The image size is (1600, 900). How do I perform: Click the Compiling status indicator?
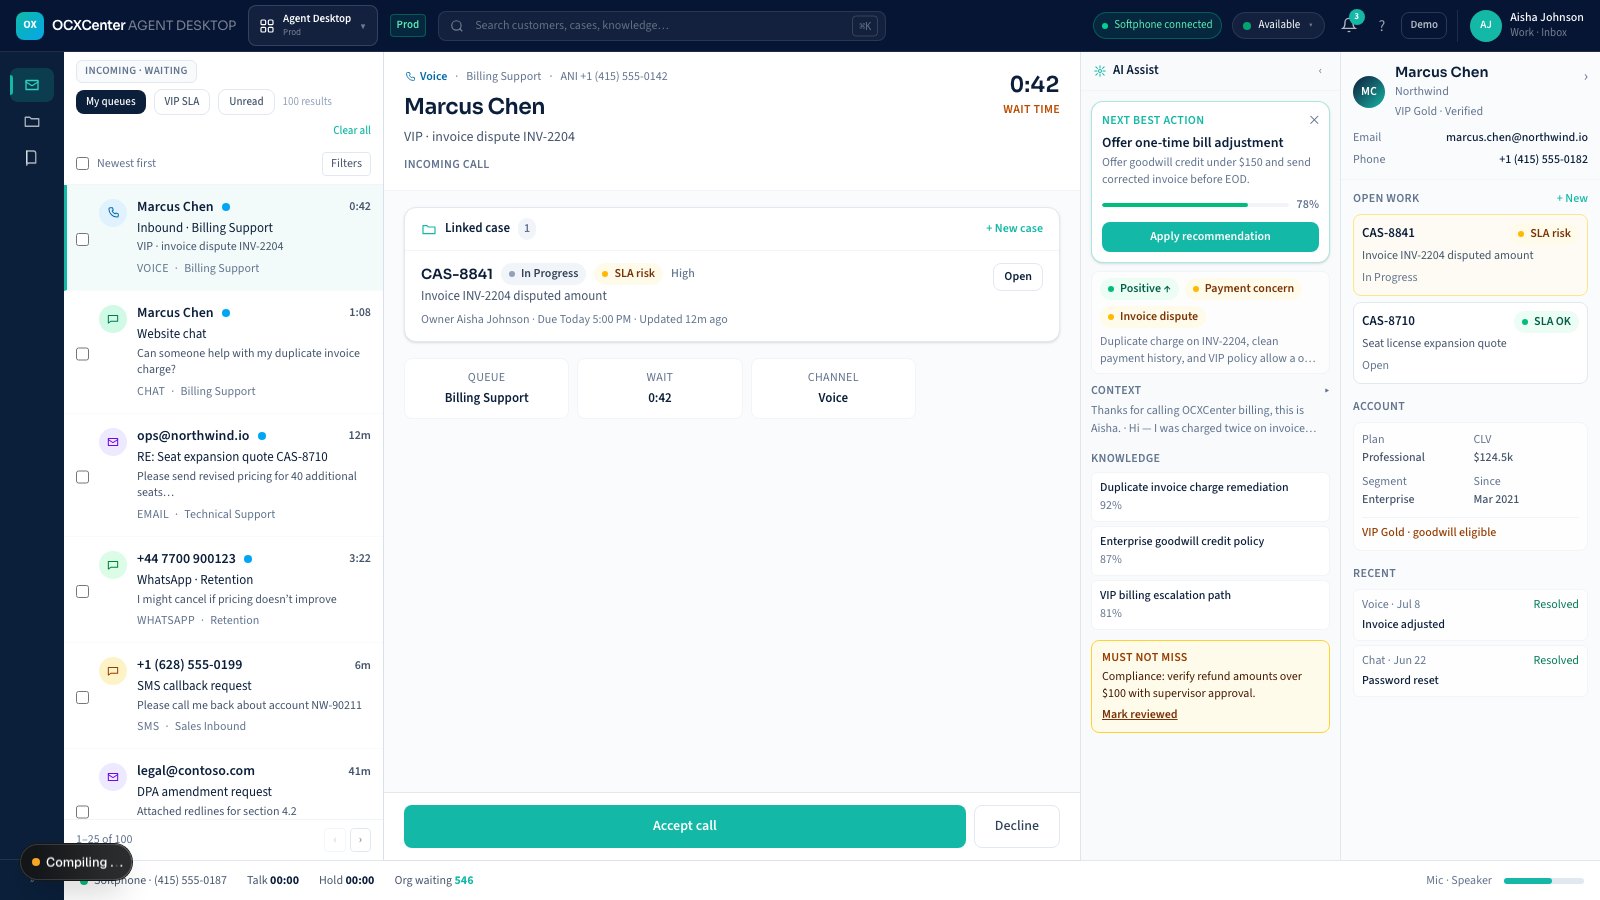point(77,862)
